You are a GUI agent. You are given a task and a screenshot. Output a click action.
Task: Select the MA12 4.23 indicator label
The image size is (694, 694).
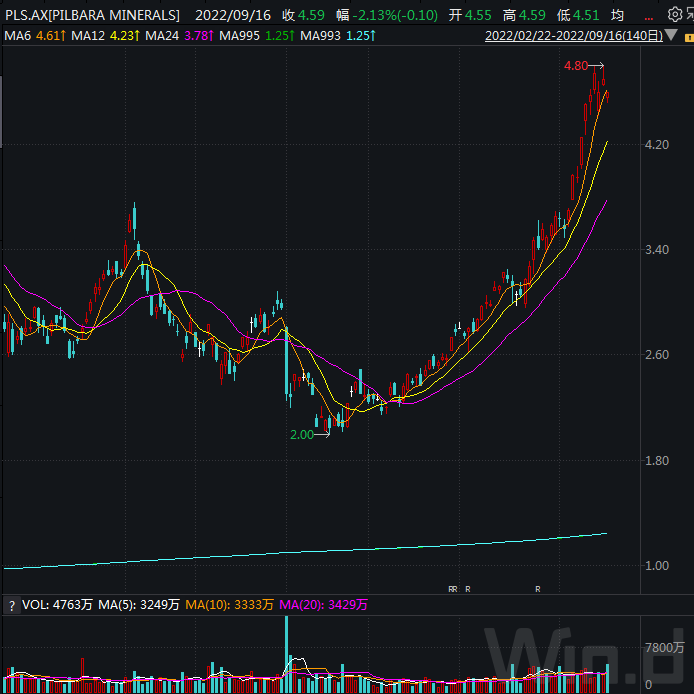pos(105,35)
